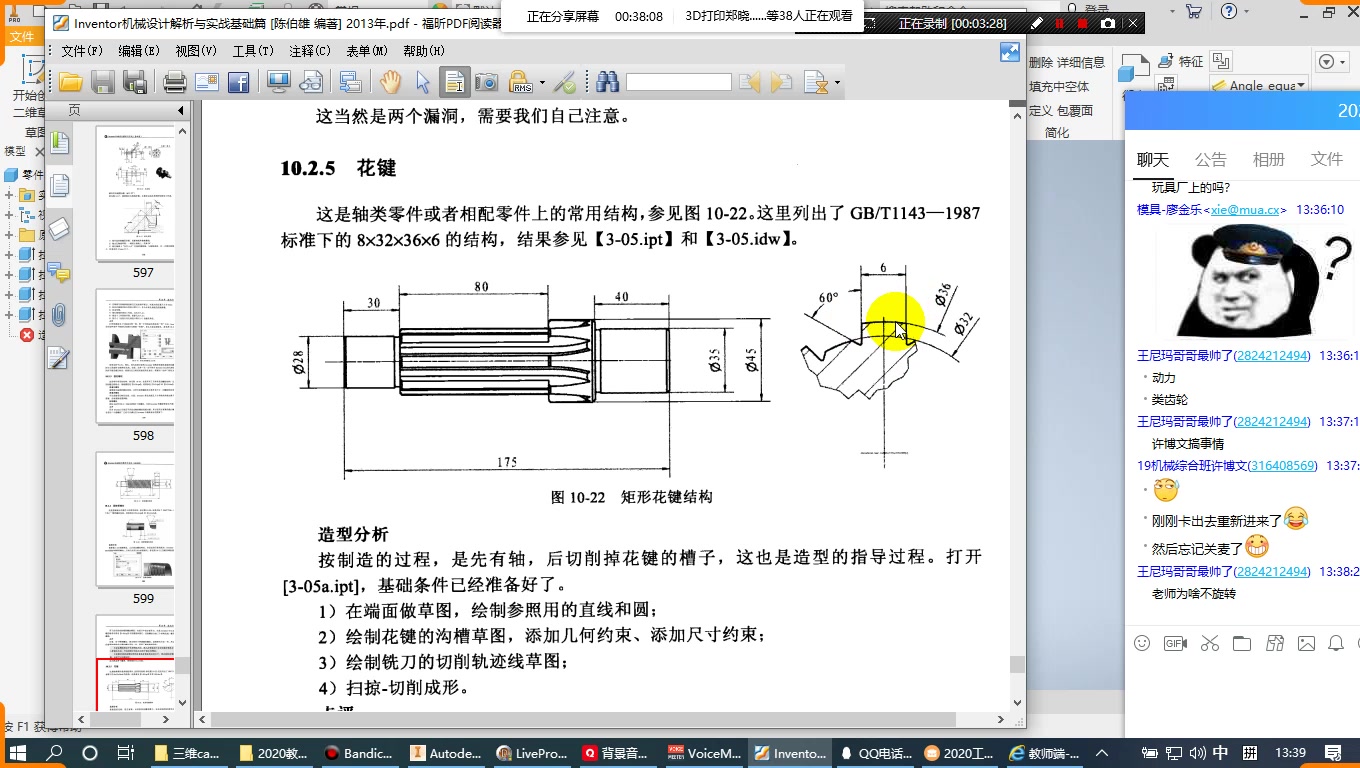Image resolution: width=1360 pixels, height=768 pixels.
Task: Select the arrow Select tool
Action: (421, 83)
